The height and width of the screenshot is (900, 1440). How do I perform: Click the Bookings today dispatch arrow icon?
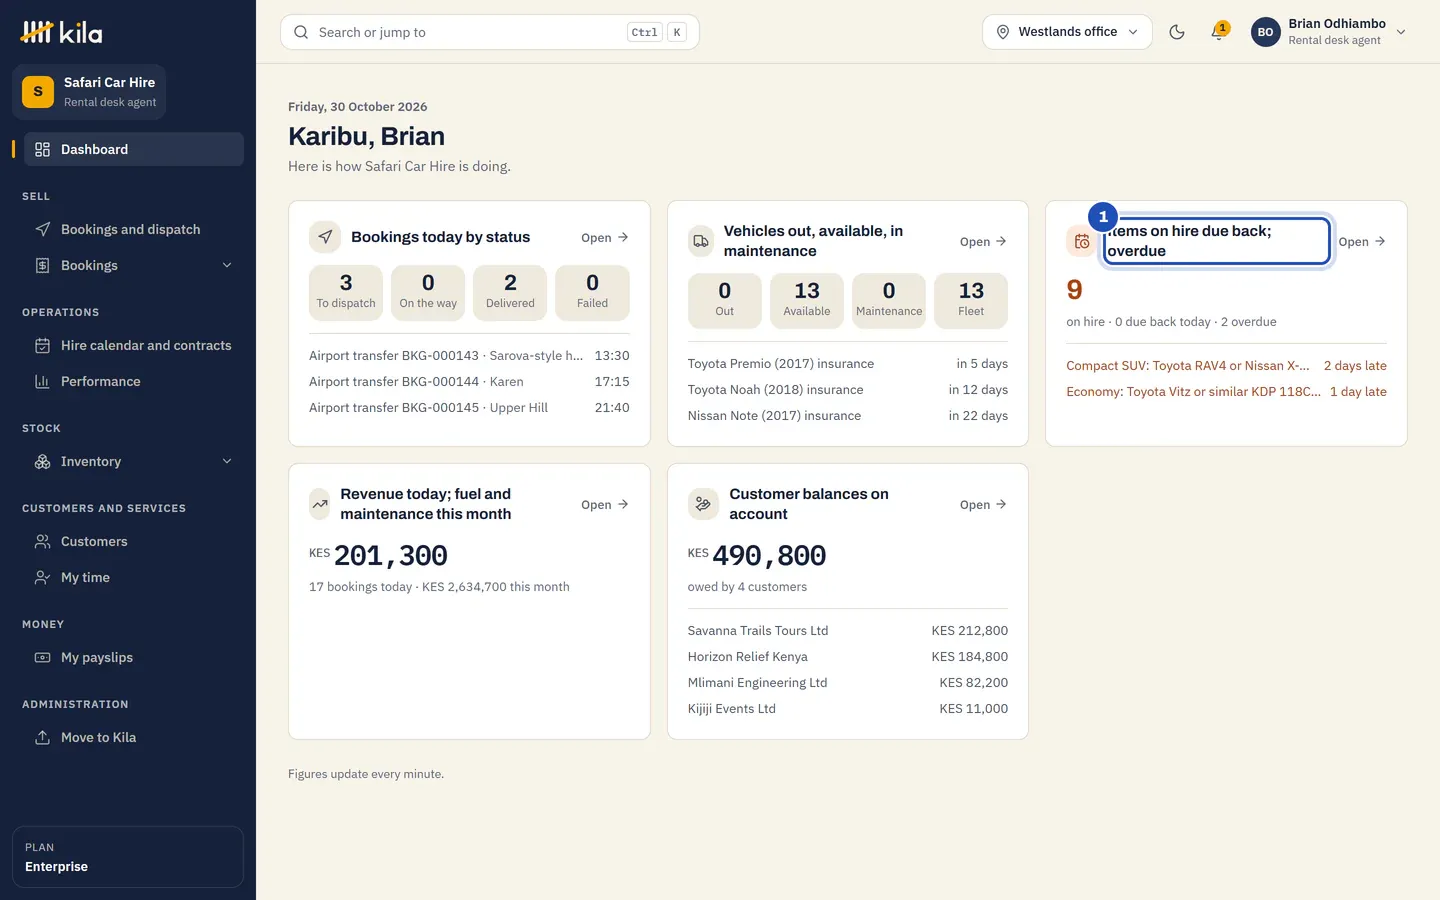325,237
